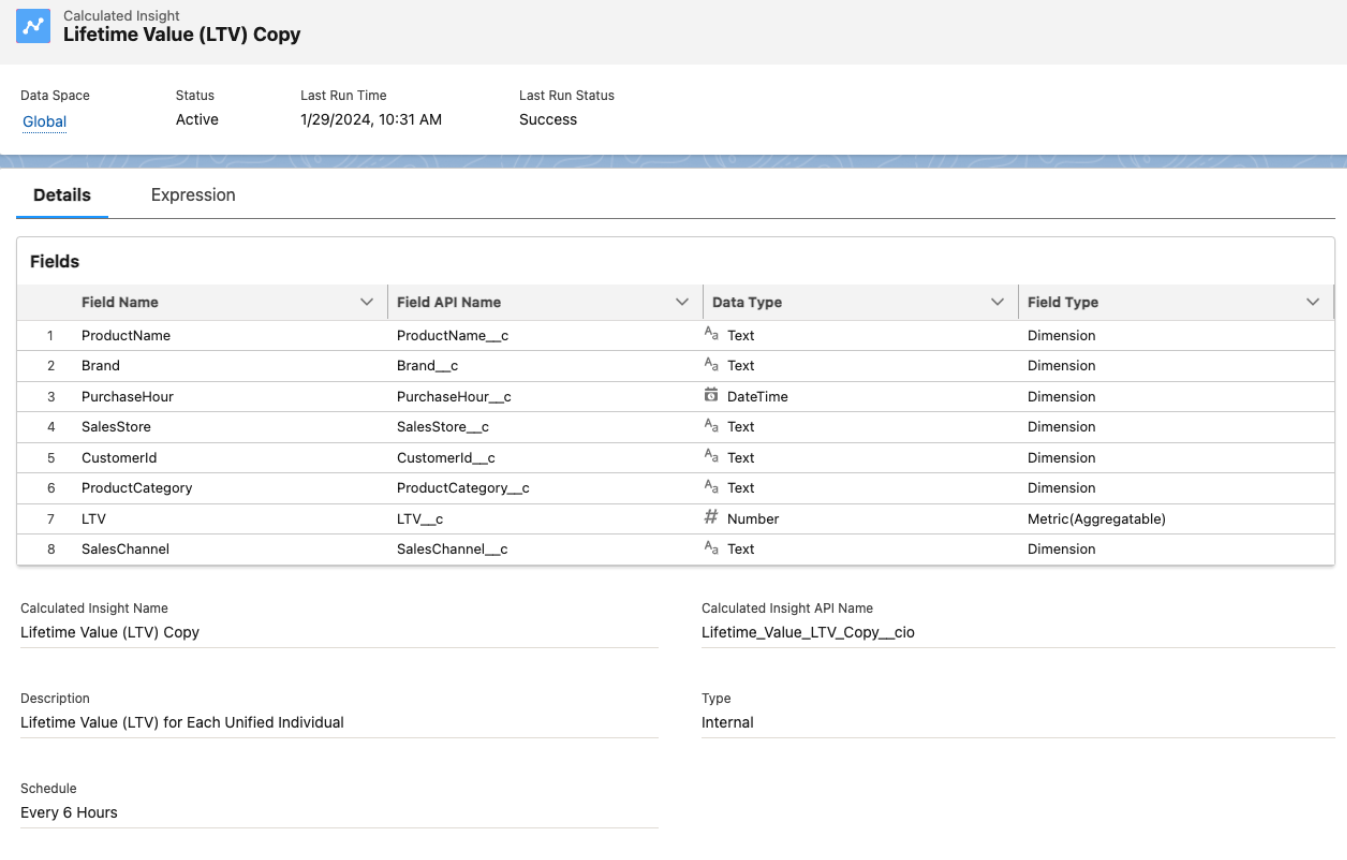This screenshot has width=1347, height=860.
Task: Click the Text type icon in ProductCategory row
Action: [x=711, y=487]
